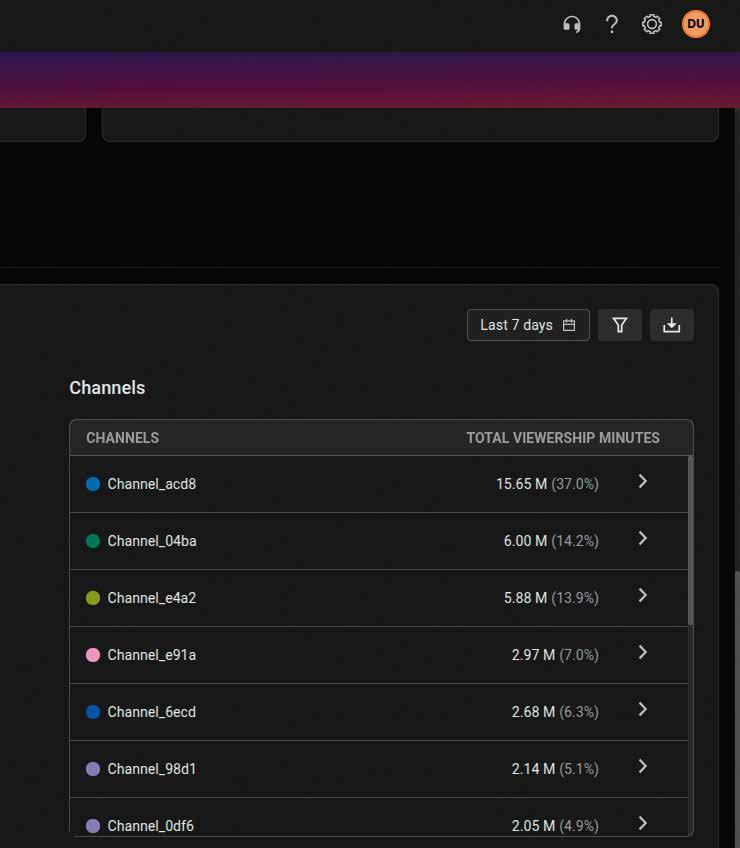The image size is (740, 848).
Task: Click the DU user avatar
Action: point(696,25)
